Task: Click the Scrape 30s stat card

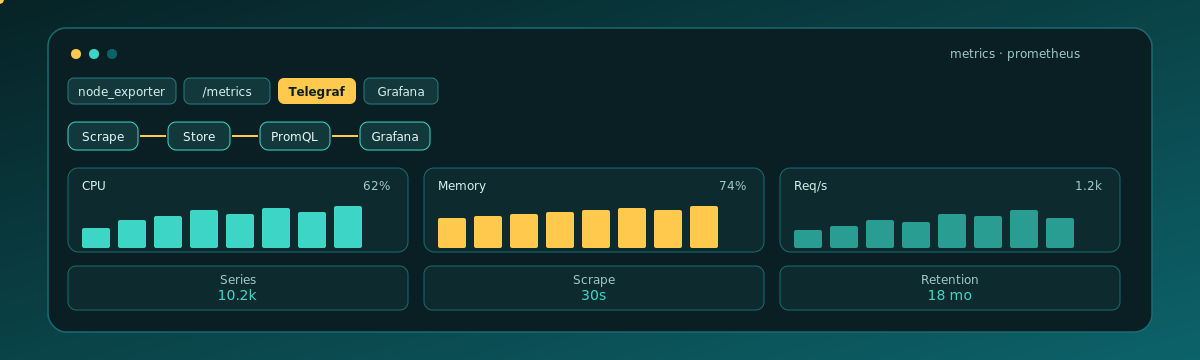Action: click(594, 288)
